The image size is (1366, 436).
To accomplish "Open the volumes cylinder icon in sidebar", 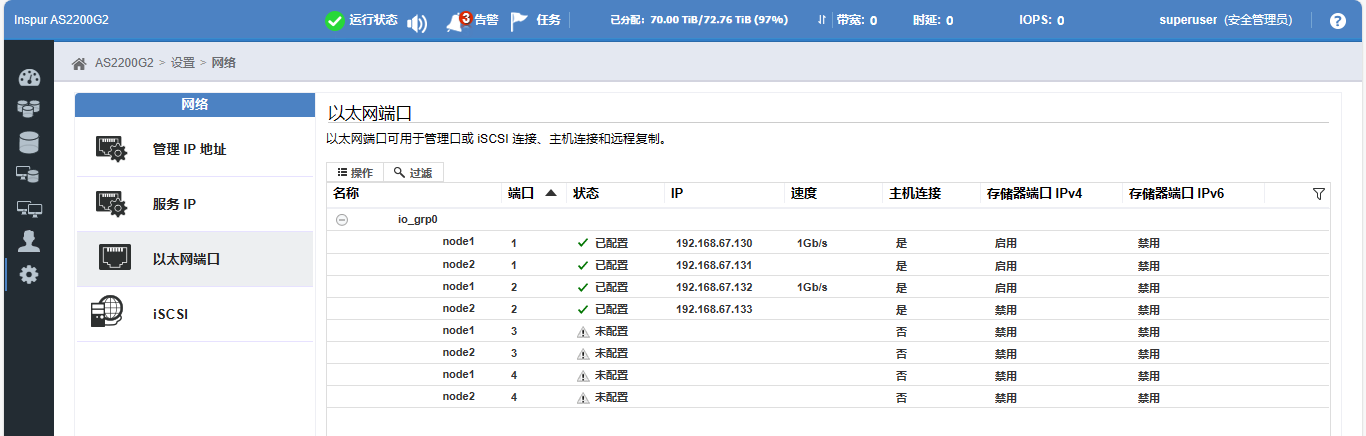I will 28,142.
